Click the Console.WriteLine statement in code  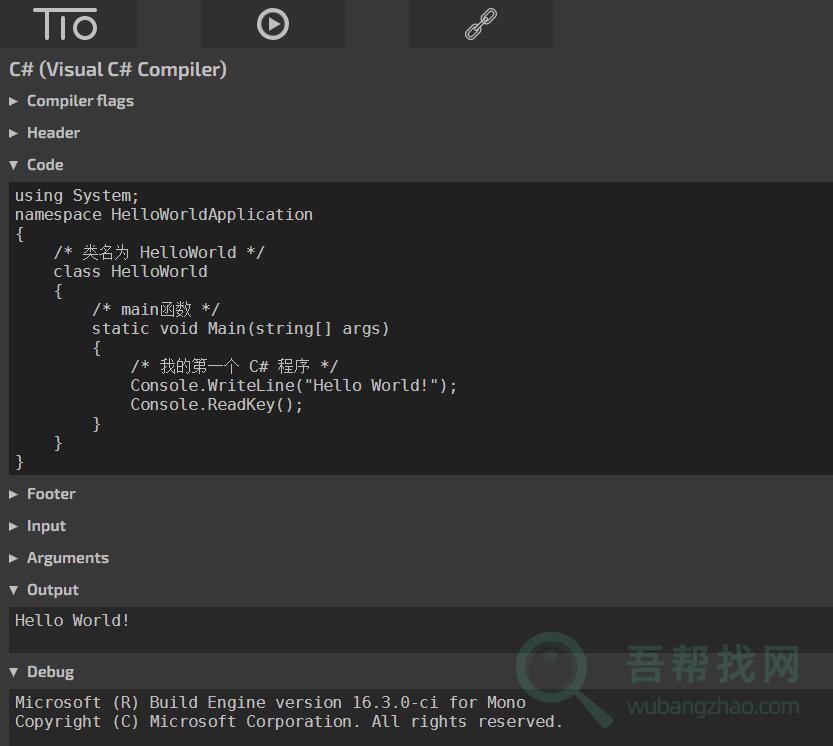293,386
